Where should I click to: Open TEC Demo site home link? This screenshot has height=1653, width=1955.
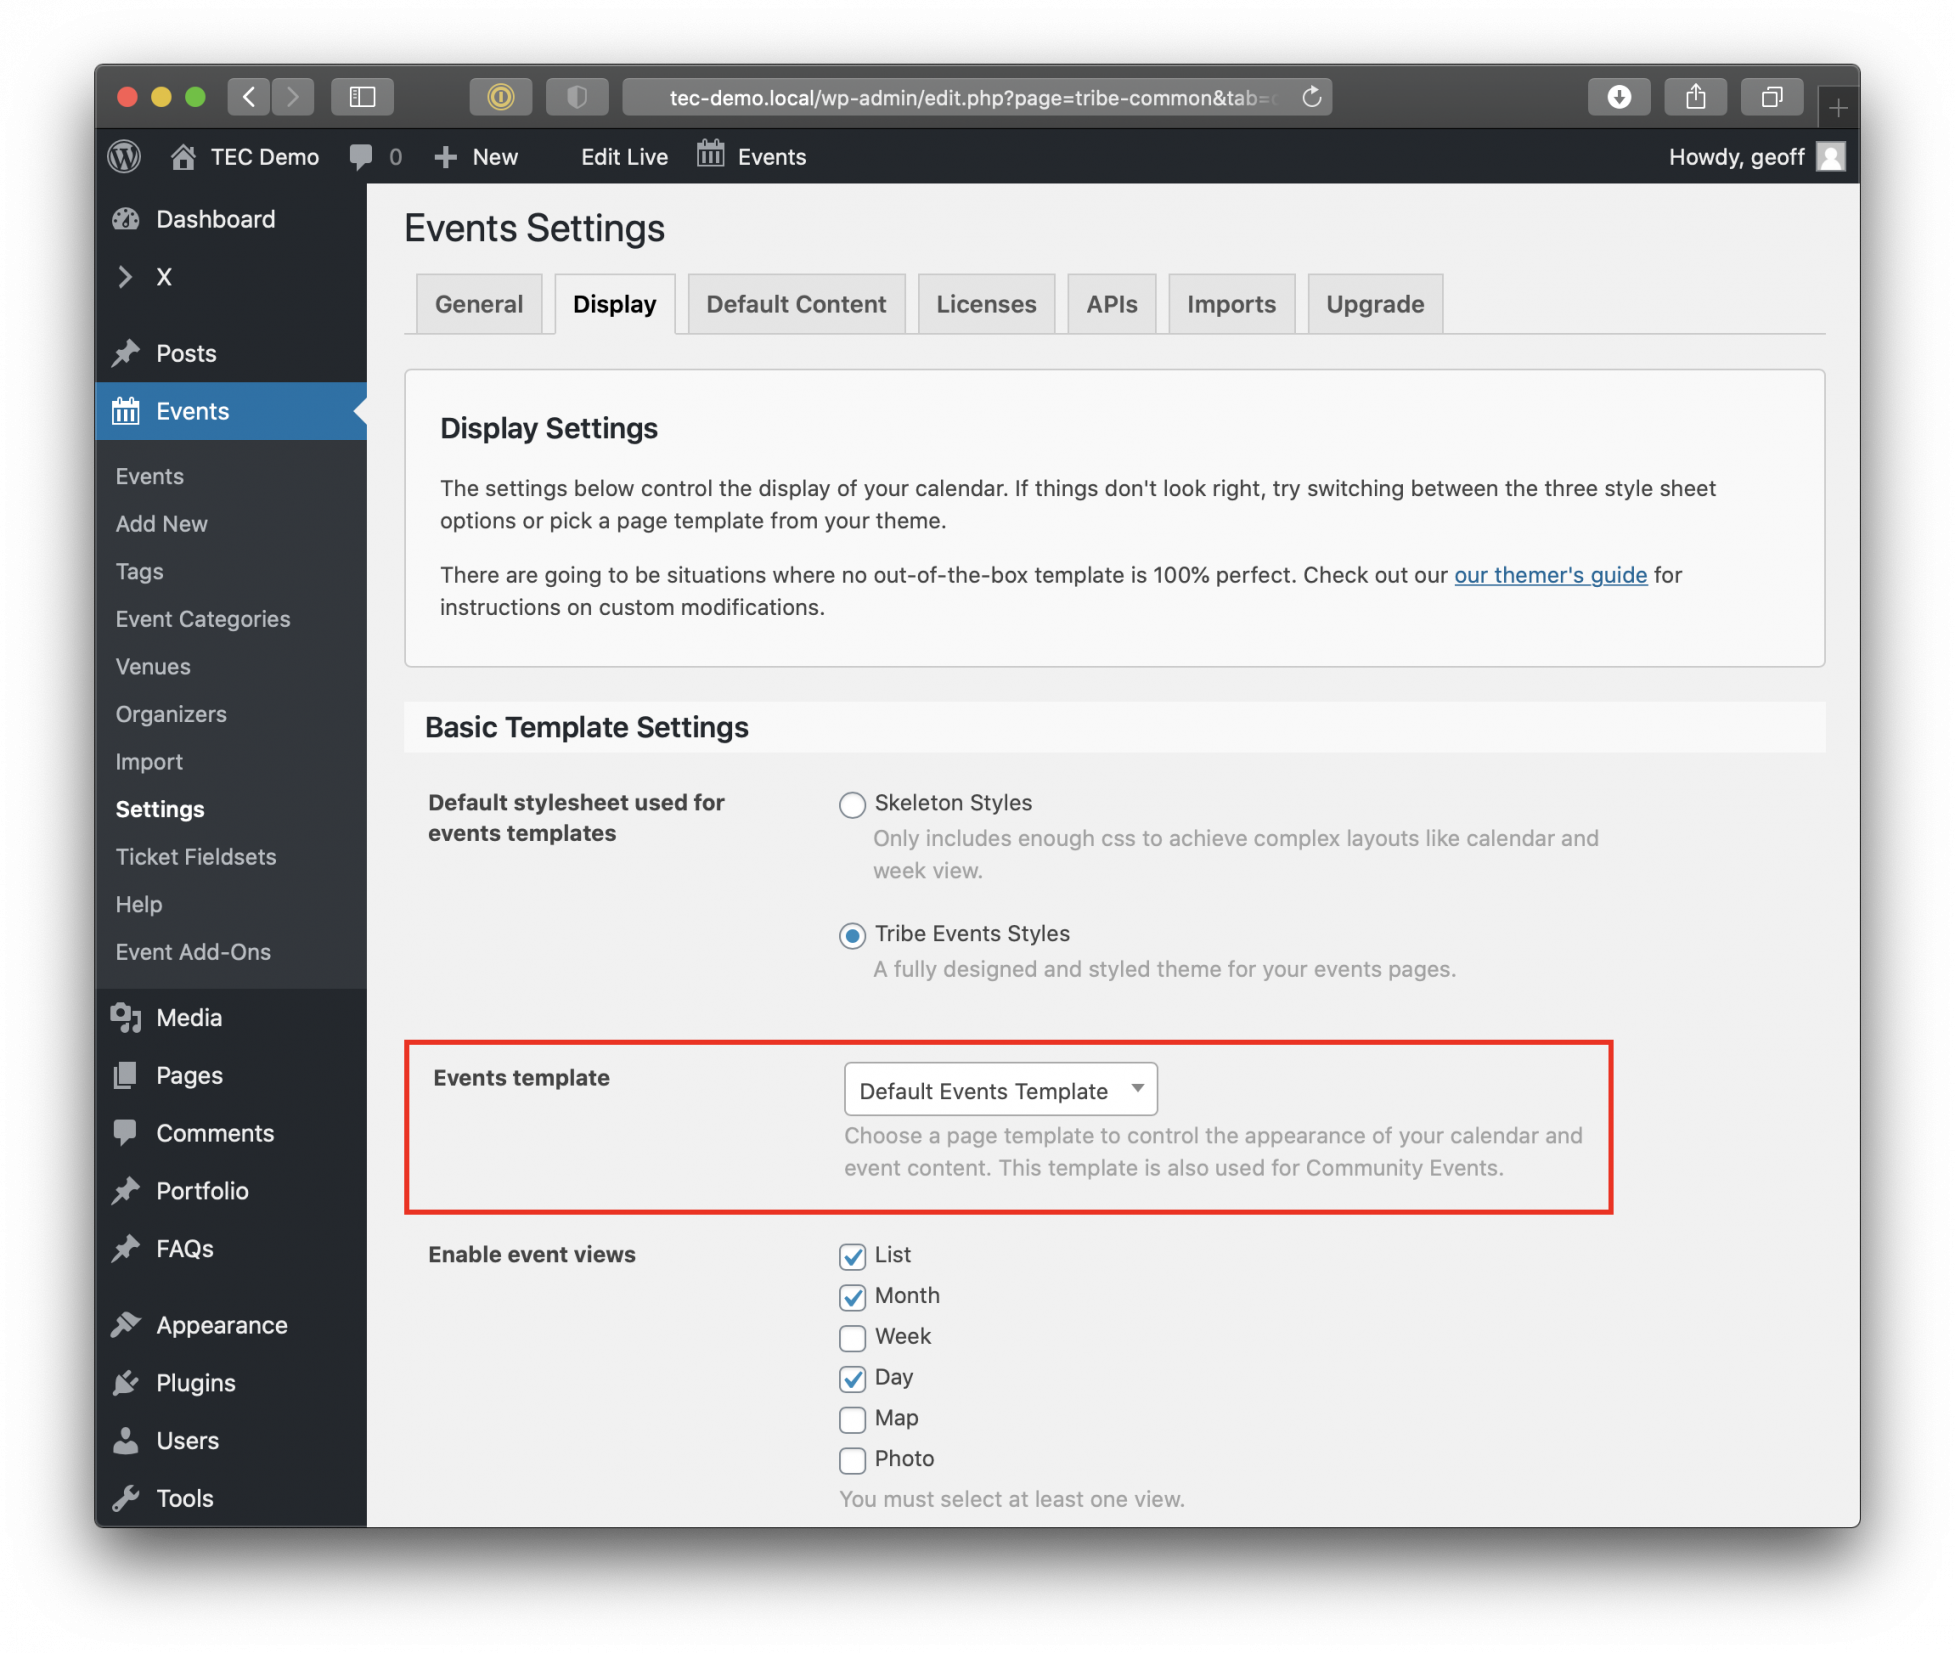coord(245,157)
